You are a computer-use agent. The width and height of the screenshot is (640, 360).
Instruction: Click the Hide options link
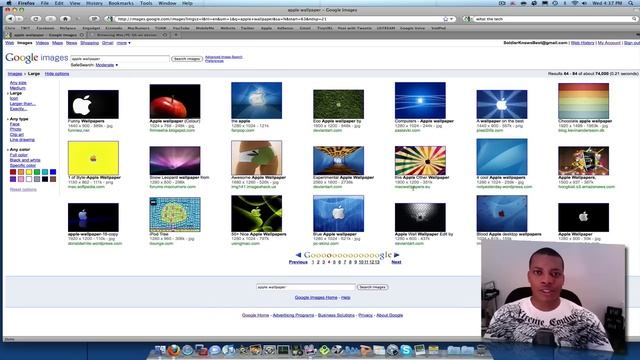(57, 74)
